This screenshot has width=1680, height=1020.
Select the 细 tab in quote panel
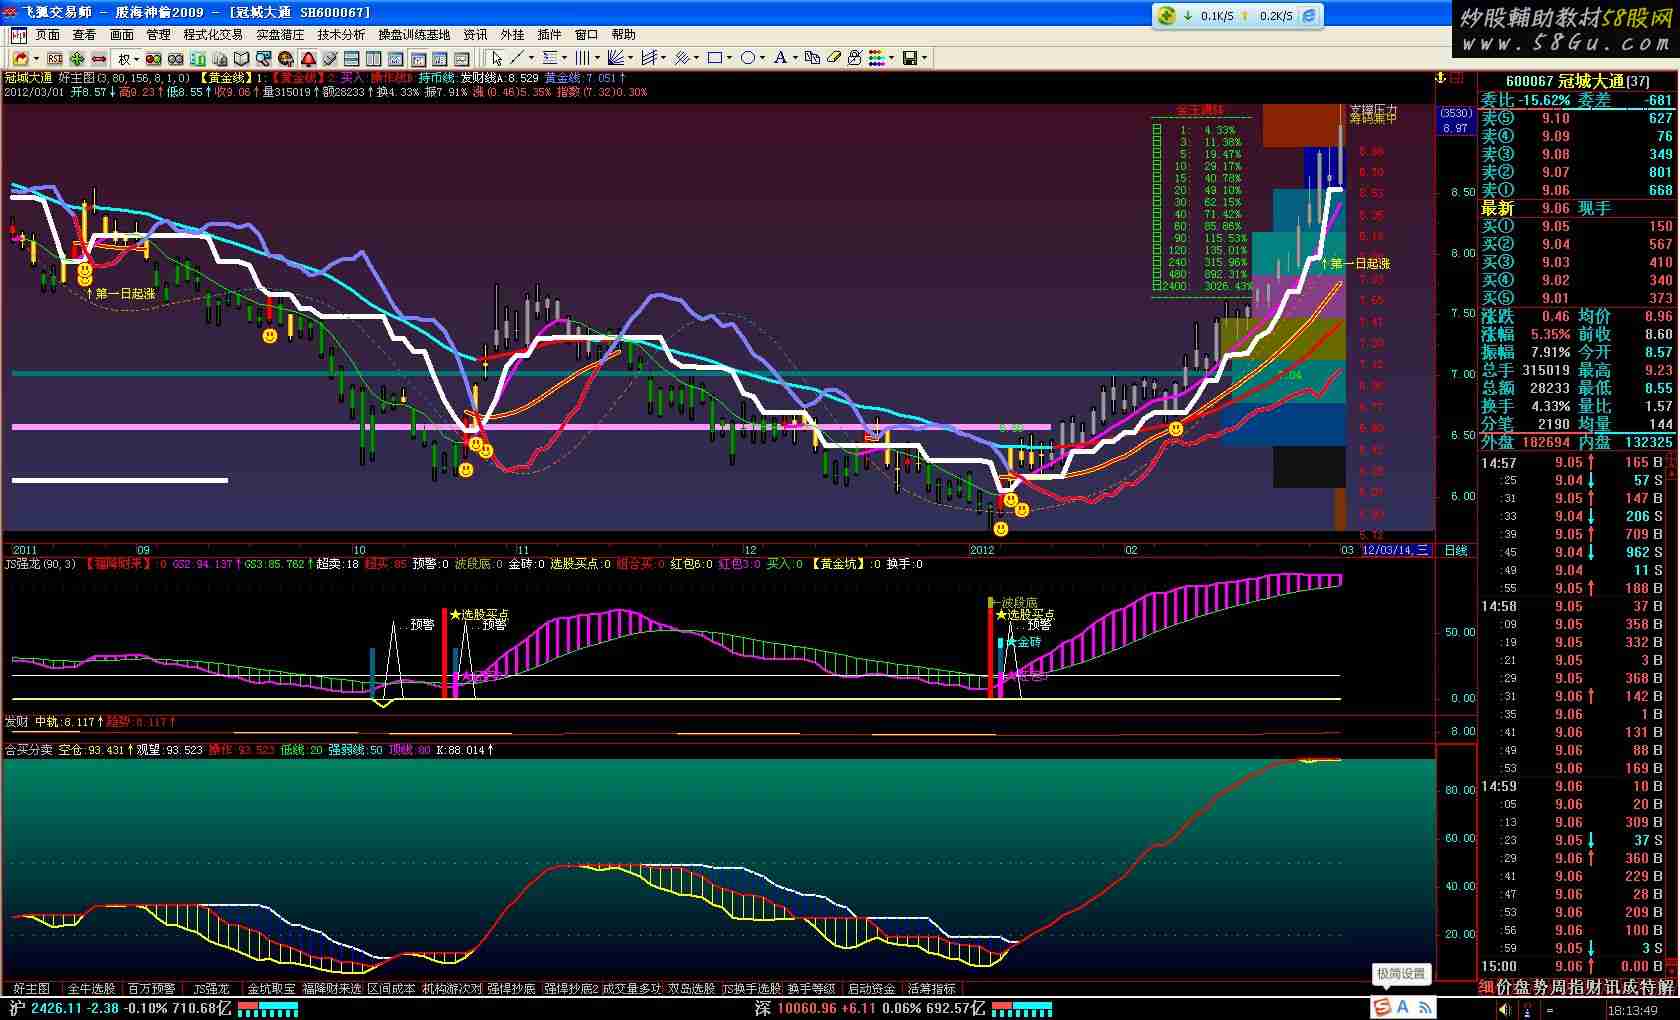1486,988
